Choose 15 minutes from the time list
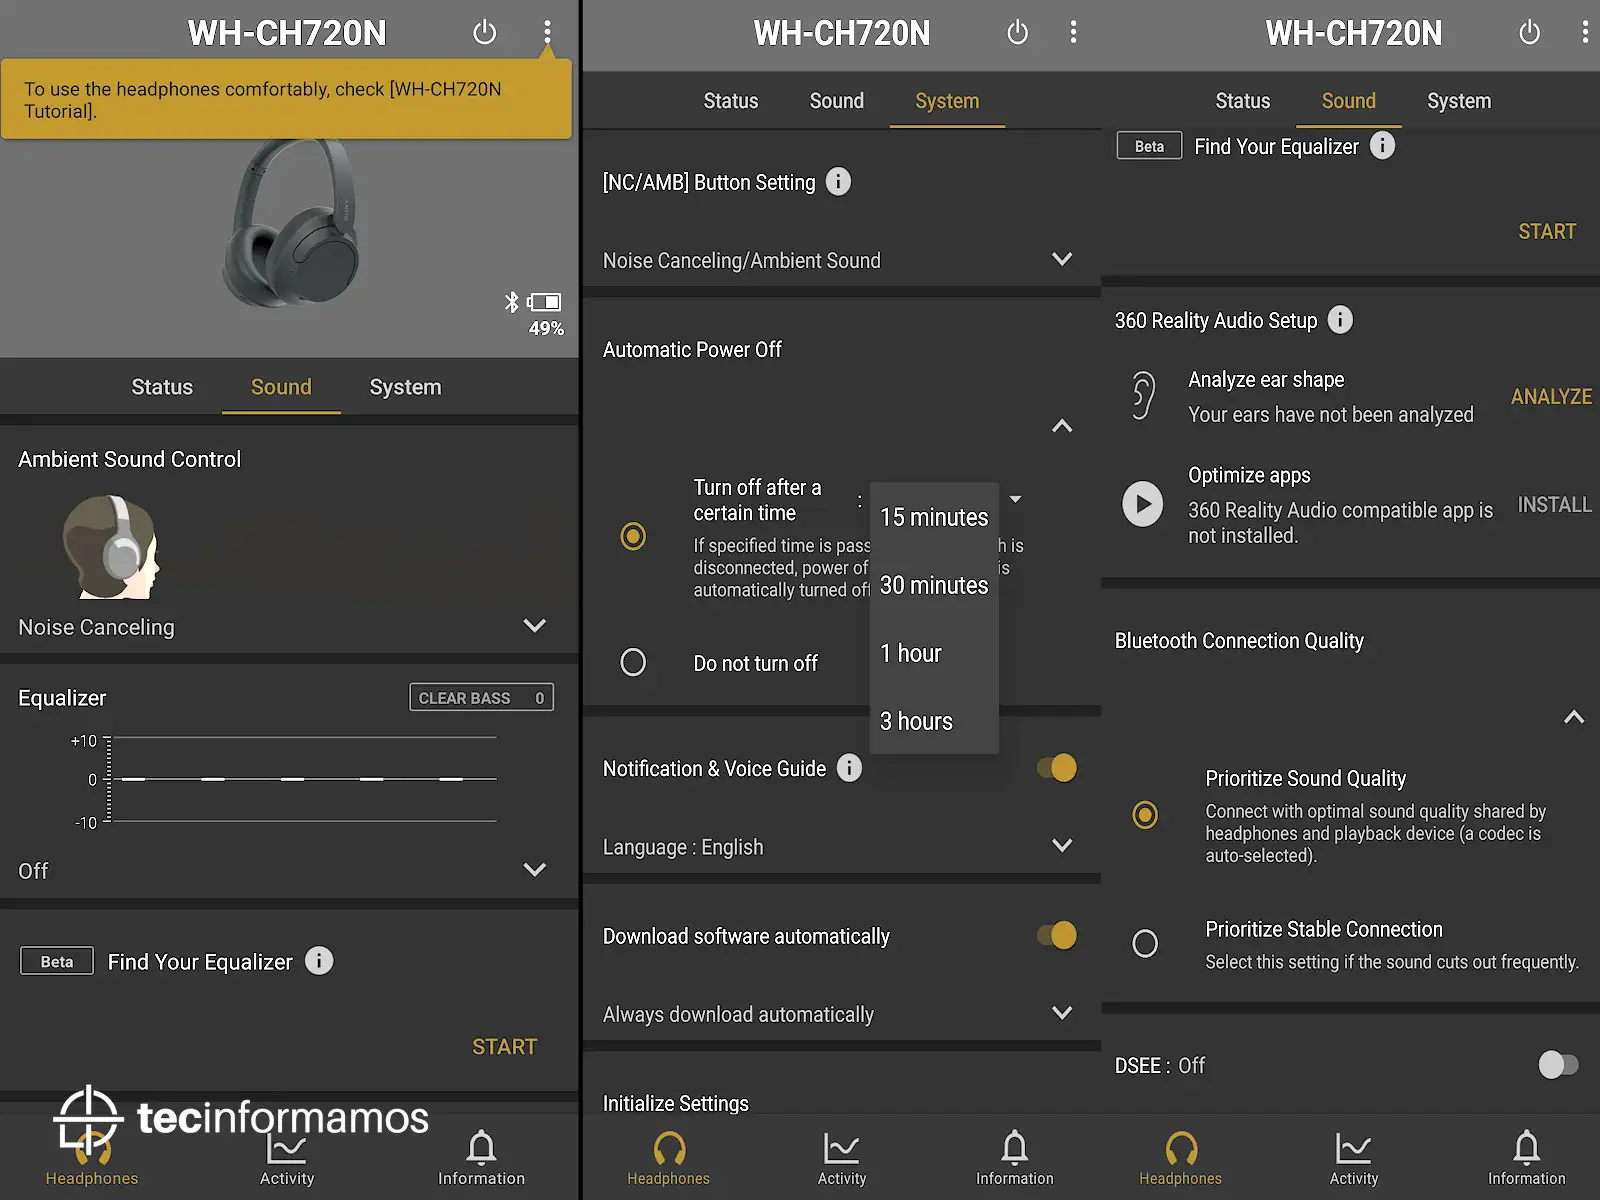 pos(934,517)
